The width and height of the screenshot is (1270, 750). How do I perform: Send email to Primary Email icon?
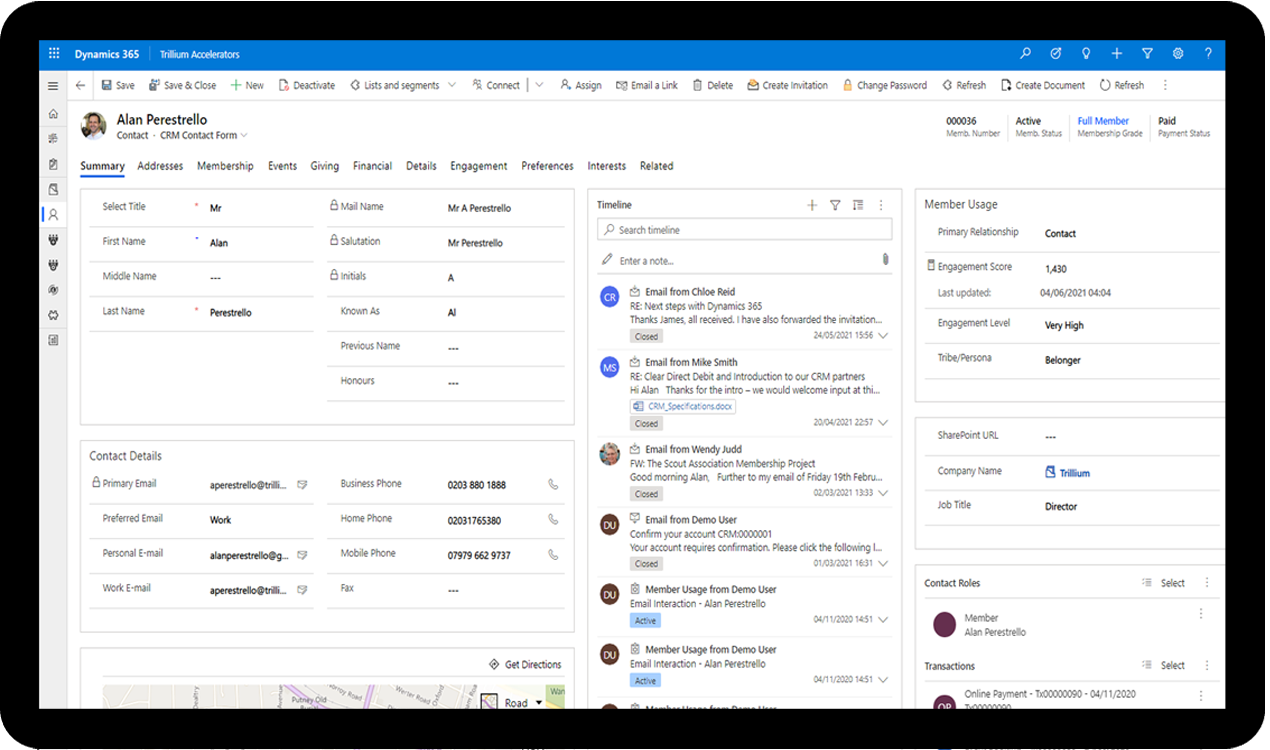tap(302, 485)
